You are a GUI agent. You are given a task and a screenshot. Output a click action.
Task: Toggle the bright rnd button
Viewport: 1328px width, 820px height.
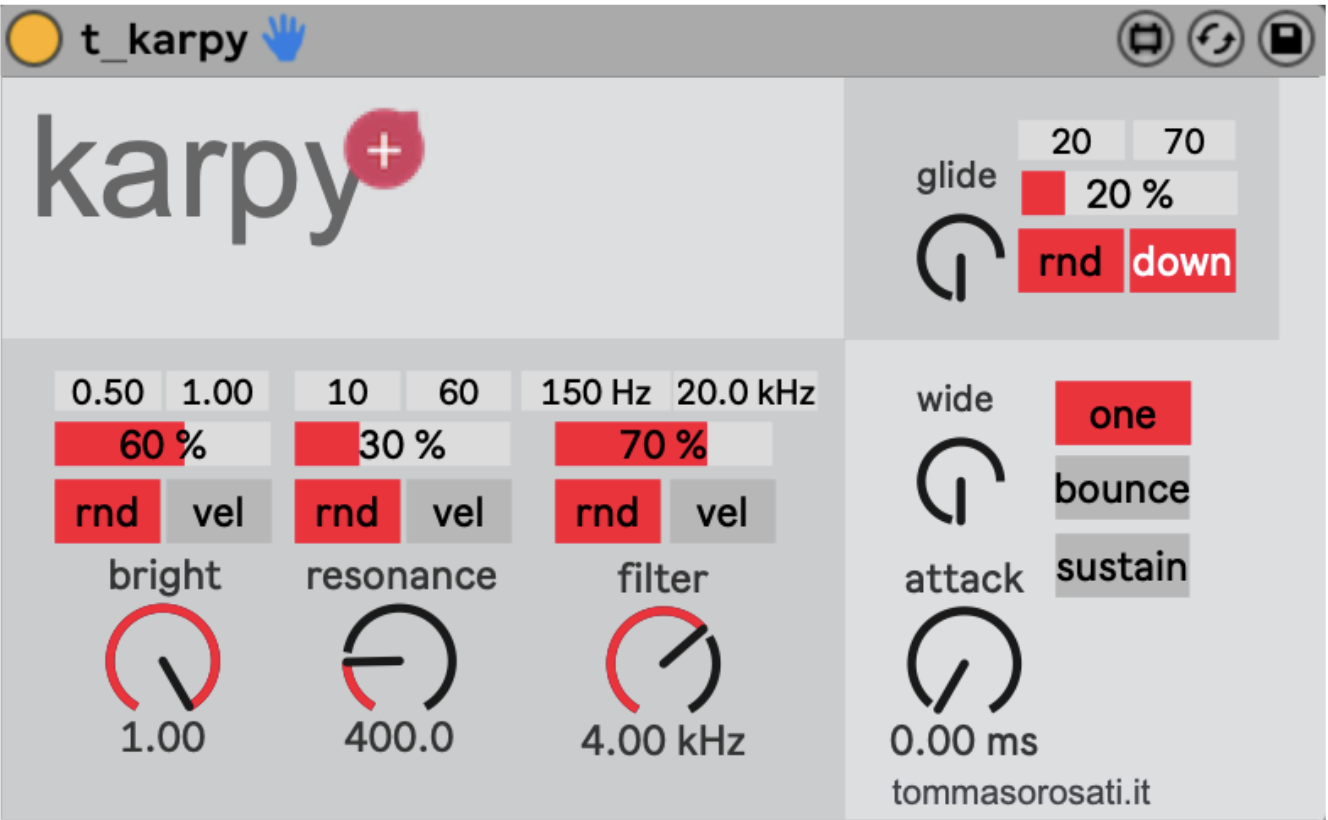[x=107, y=512]
